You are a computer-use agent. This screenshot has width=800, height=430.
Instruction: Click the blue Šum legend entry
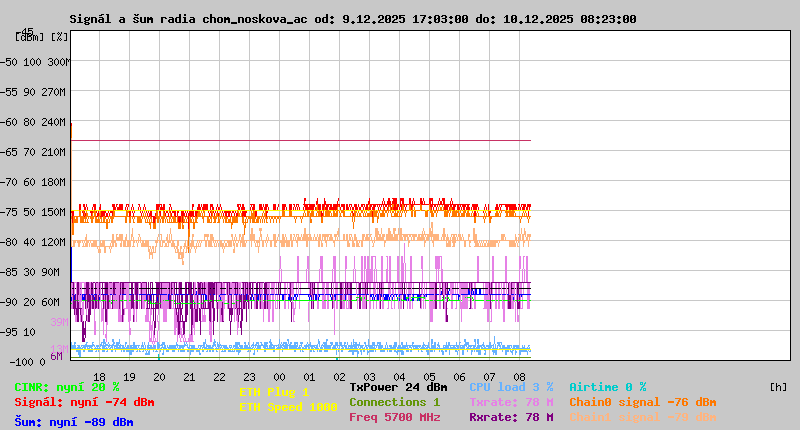click(74, 422)
